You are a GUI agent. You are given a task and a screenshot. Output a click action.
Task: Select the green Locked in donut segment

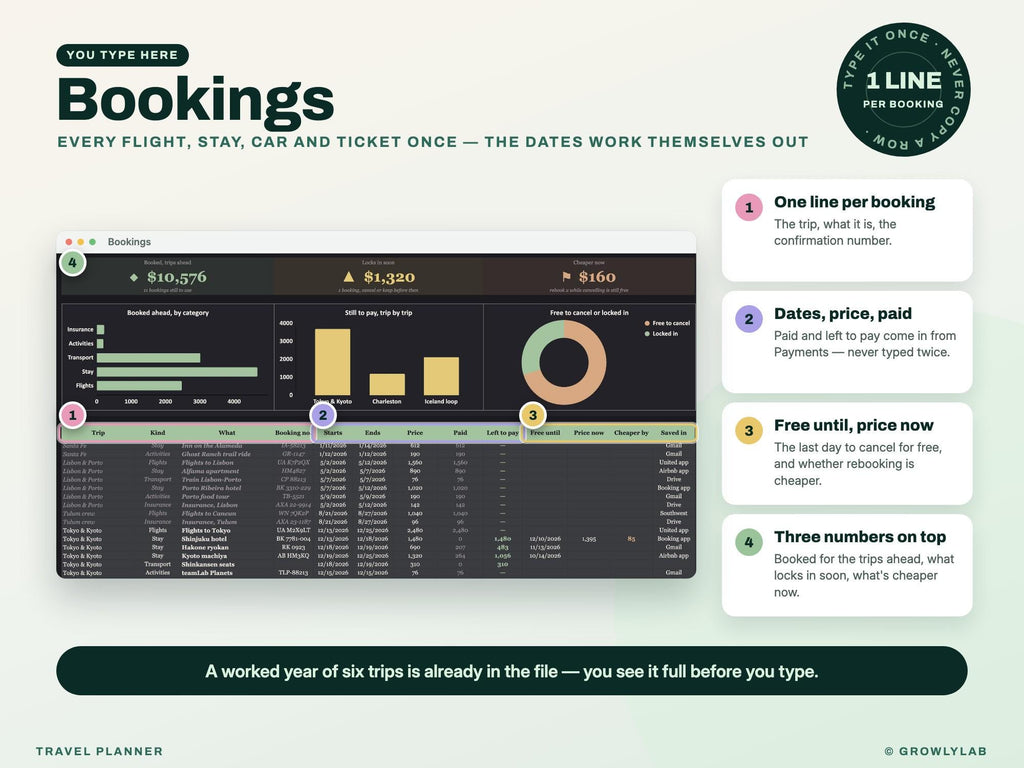[x=537, y=346]
